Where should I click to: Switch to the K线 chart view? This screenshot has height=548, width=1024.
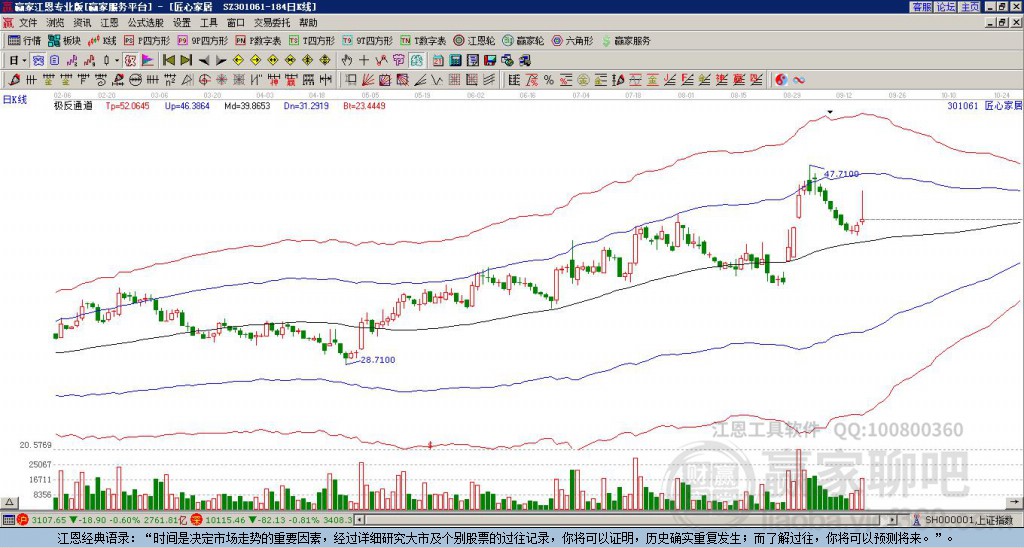point(102,40)
